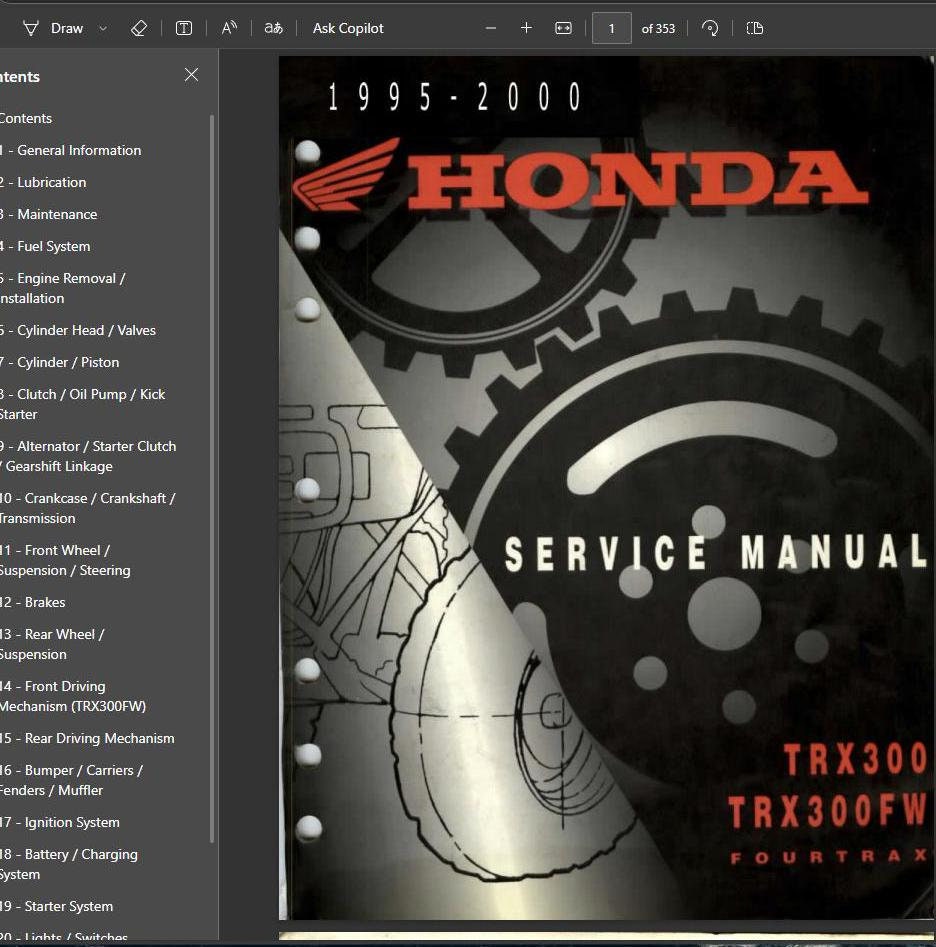Select Front Wheel / Suspension / Steering
The height and width of the screenshot is (947, 936).
point(65,560)
